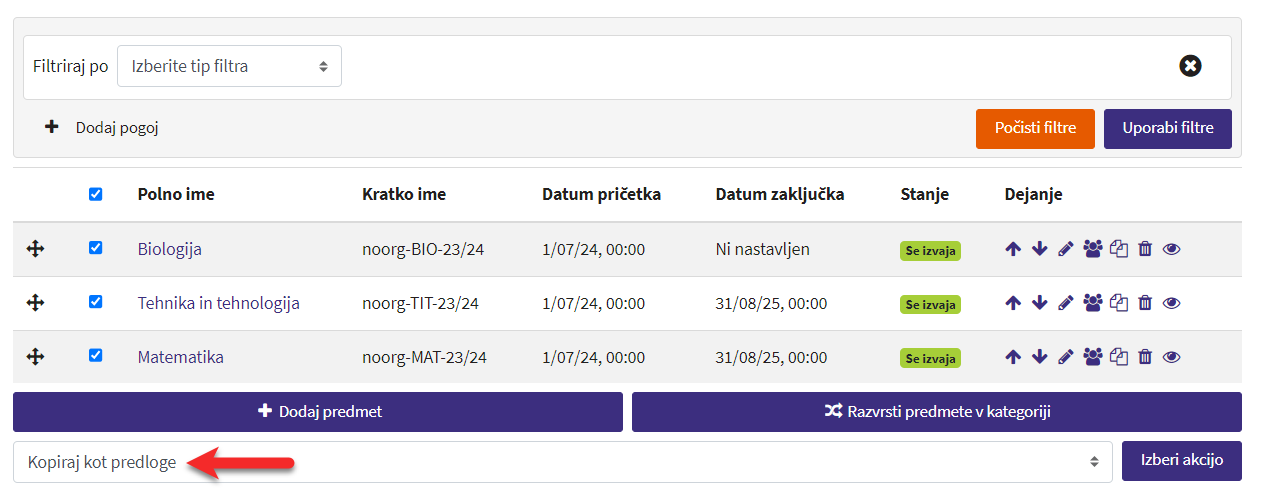Delete Matematika using its trash icon
The width and height of the screenshot is (1262, 502).
[1146, 357]
